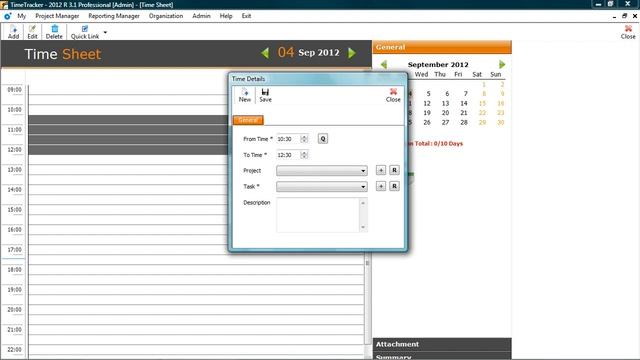The width and height of the screenshot is (640, 360).
Task: Show previous month in calendar
Action: pos(384,64)
